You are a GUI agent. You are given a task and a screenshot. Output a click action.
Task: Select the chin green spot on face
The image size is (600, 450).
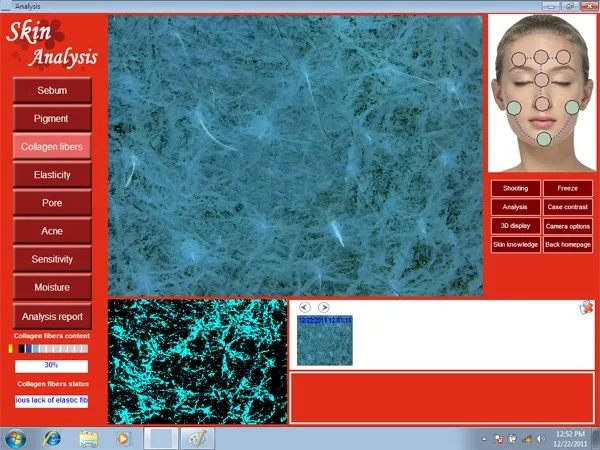(544, 139)
